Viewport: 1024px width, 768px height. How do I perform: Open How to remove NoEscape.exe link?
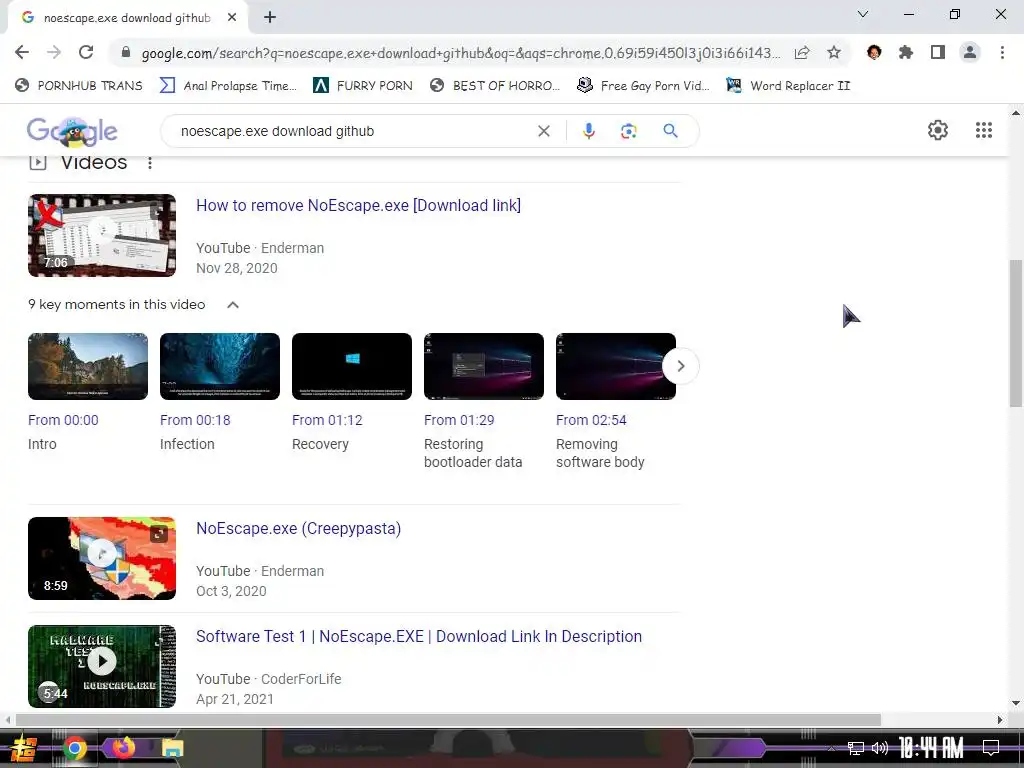[359, 205]
